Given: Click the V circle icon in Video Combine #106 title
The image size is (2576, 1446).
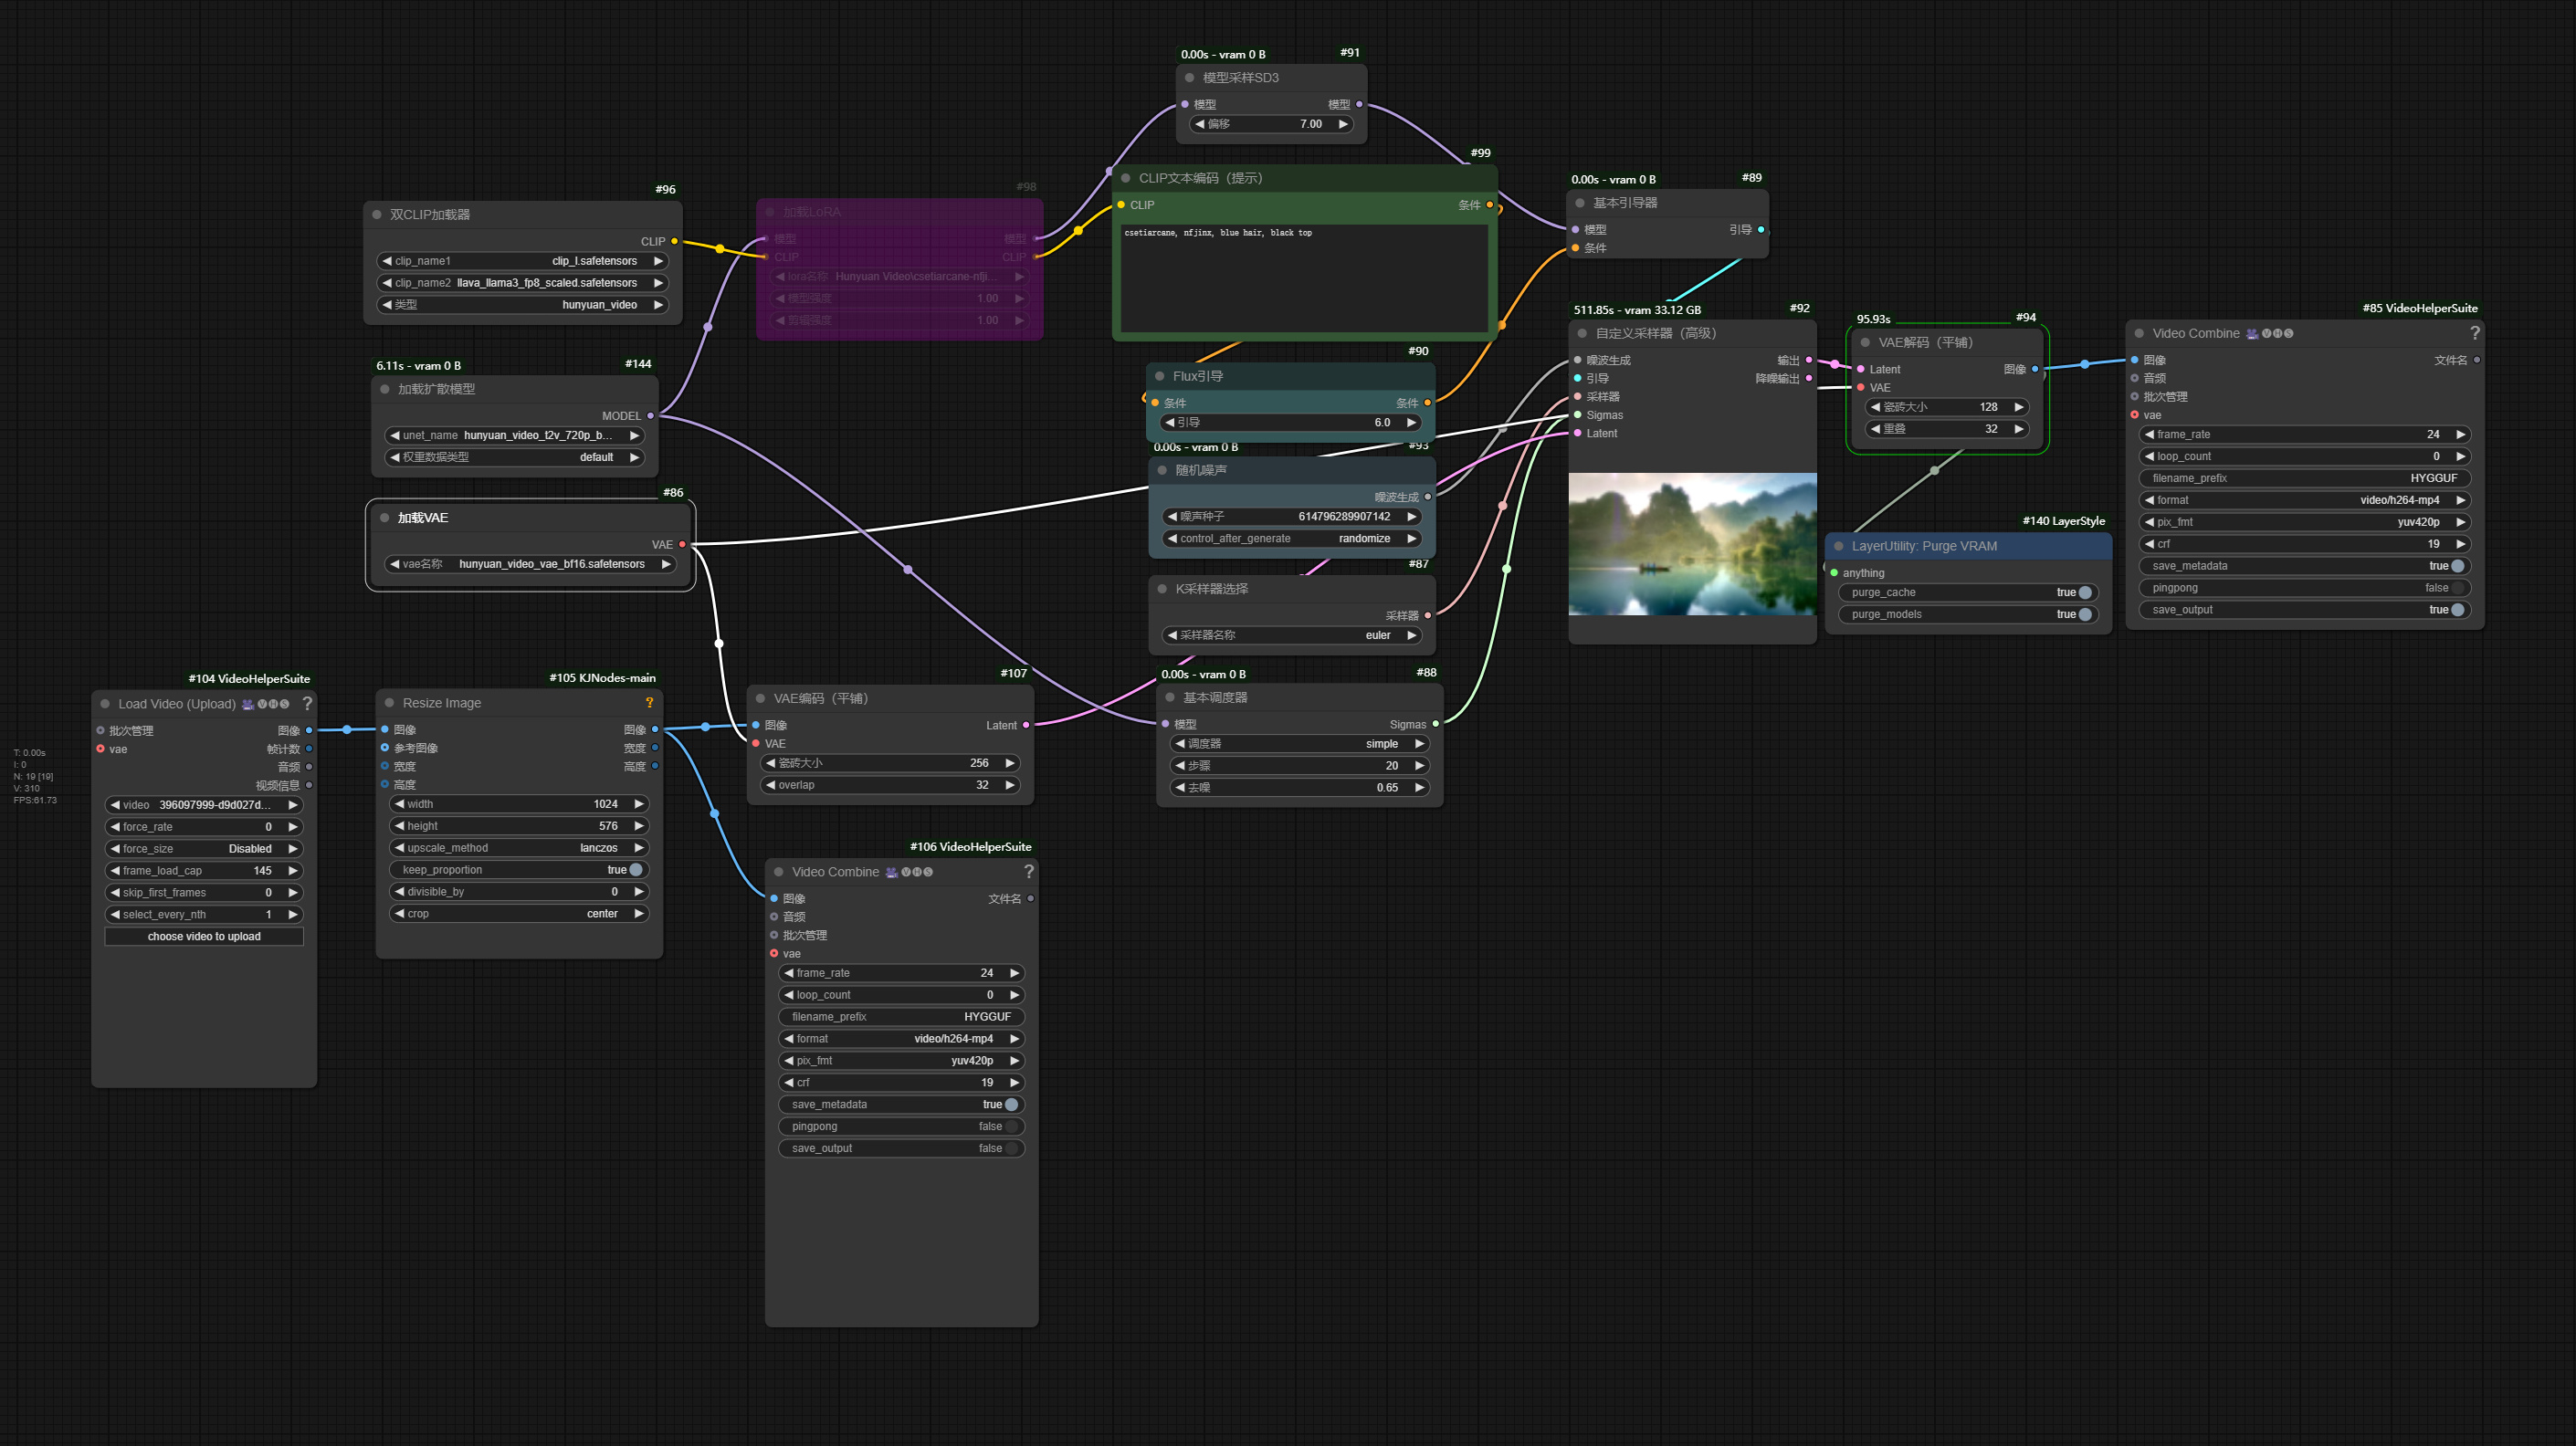Looking at the screenshot, I should tap(907, 872).
